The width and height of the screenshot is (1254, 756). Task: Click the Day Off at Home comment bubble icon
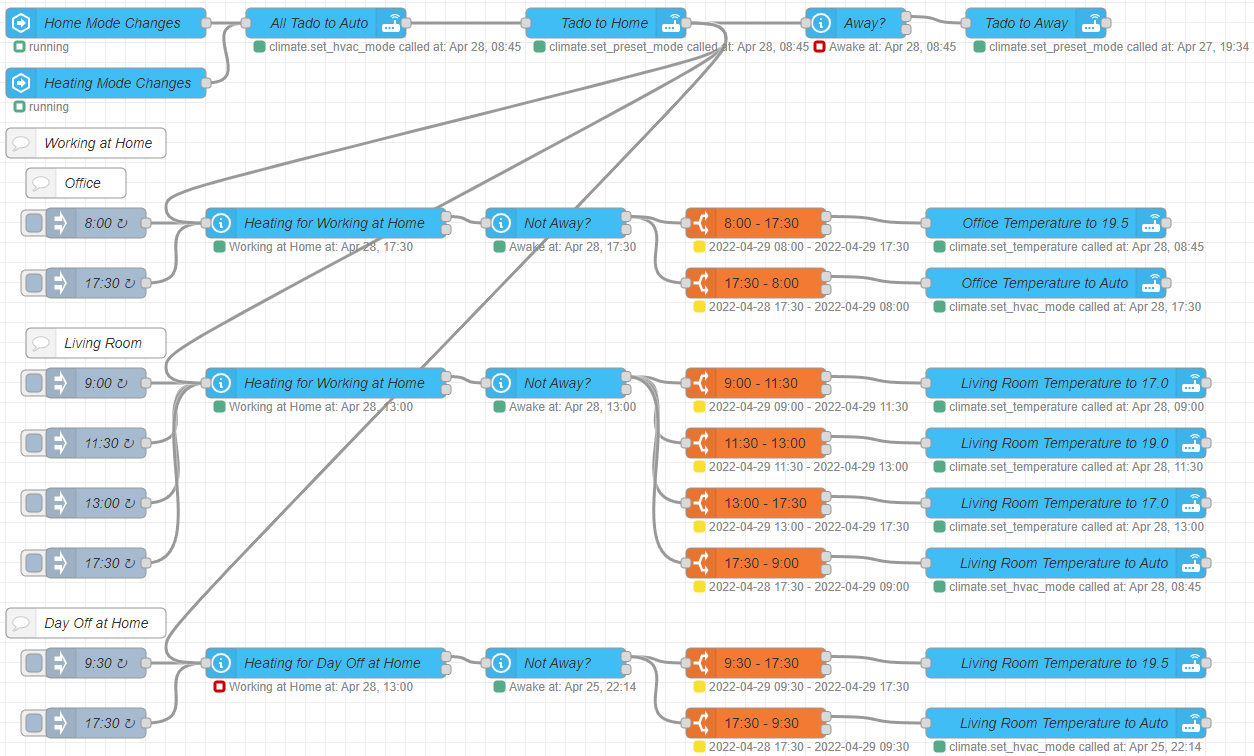click(21, 623)
